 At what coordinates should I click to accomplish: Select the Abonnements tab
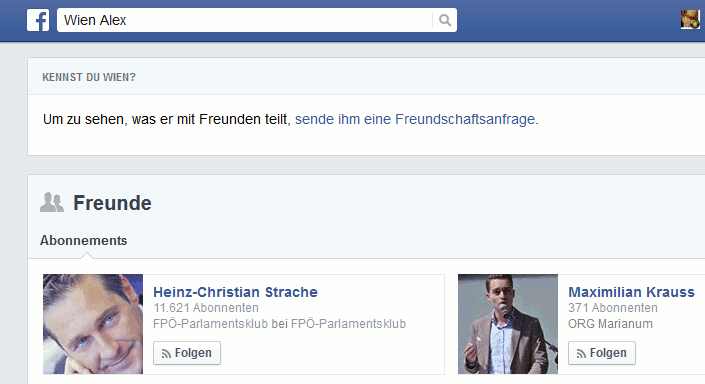point(84,241)
